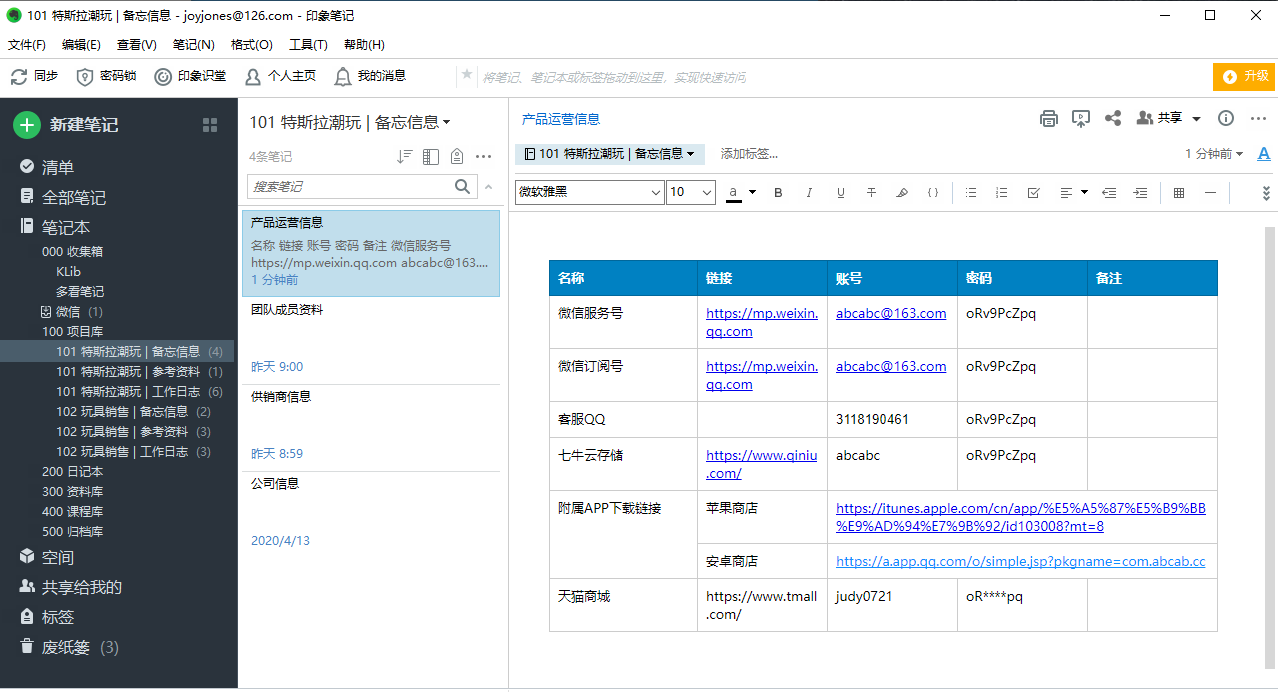Select 全部笔记 in the sidebar
Image resolution: width=1278 pixels, height=692 pixels.
click(x=74, y=198)
